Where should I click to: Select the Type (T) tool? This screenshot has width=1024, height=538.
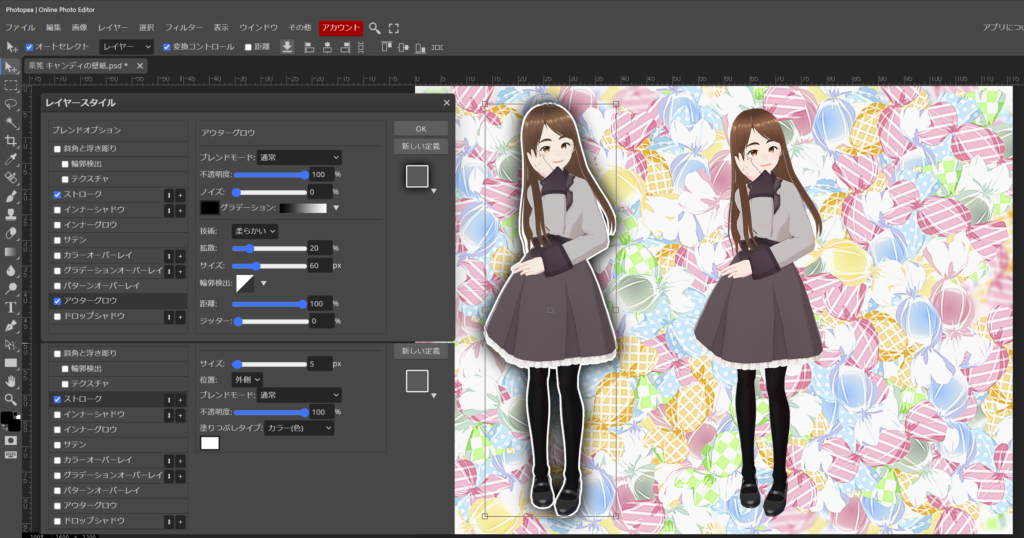pos(11,307)
